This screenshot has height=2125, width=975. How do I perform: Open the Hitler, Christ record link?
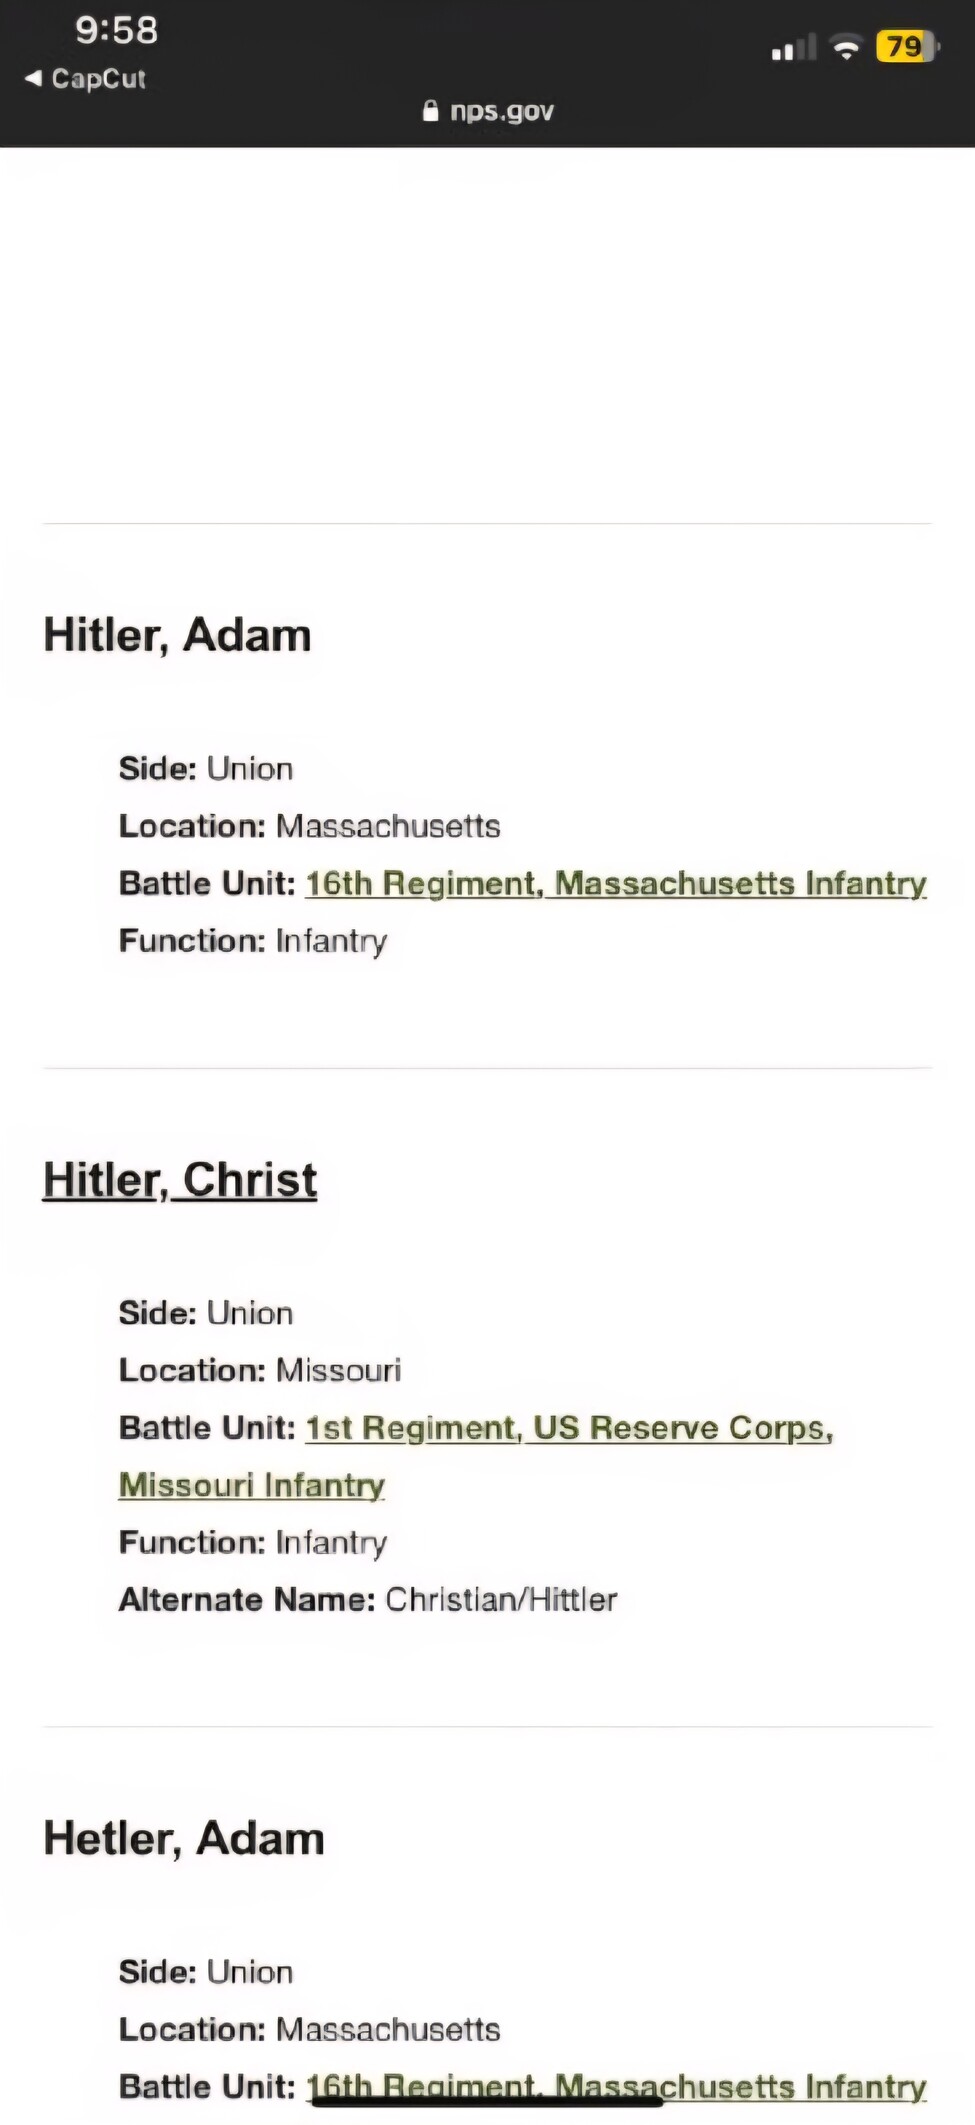click(x=180, y=1179)
